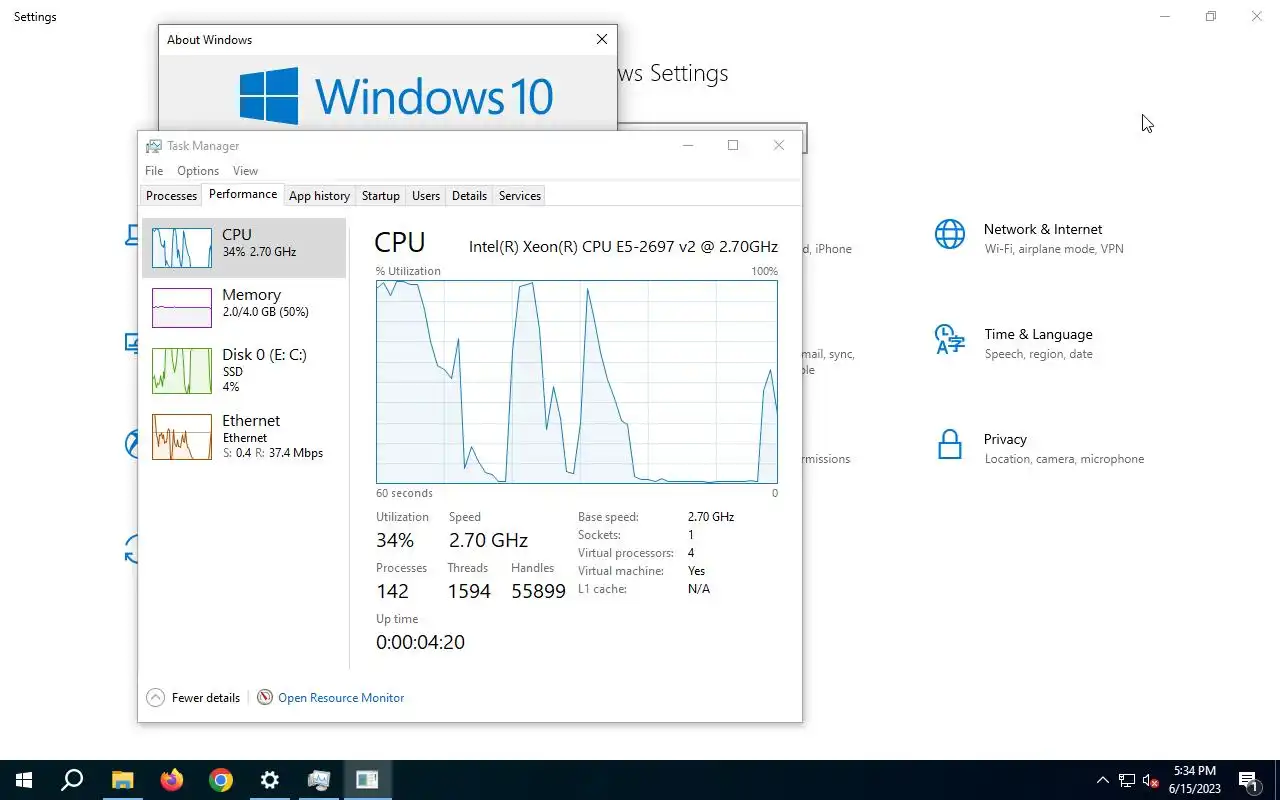This screenshot has width=1280, height=800.
Task: Click the Threads count 1594
Action: (x=469, y=591)
